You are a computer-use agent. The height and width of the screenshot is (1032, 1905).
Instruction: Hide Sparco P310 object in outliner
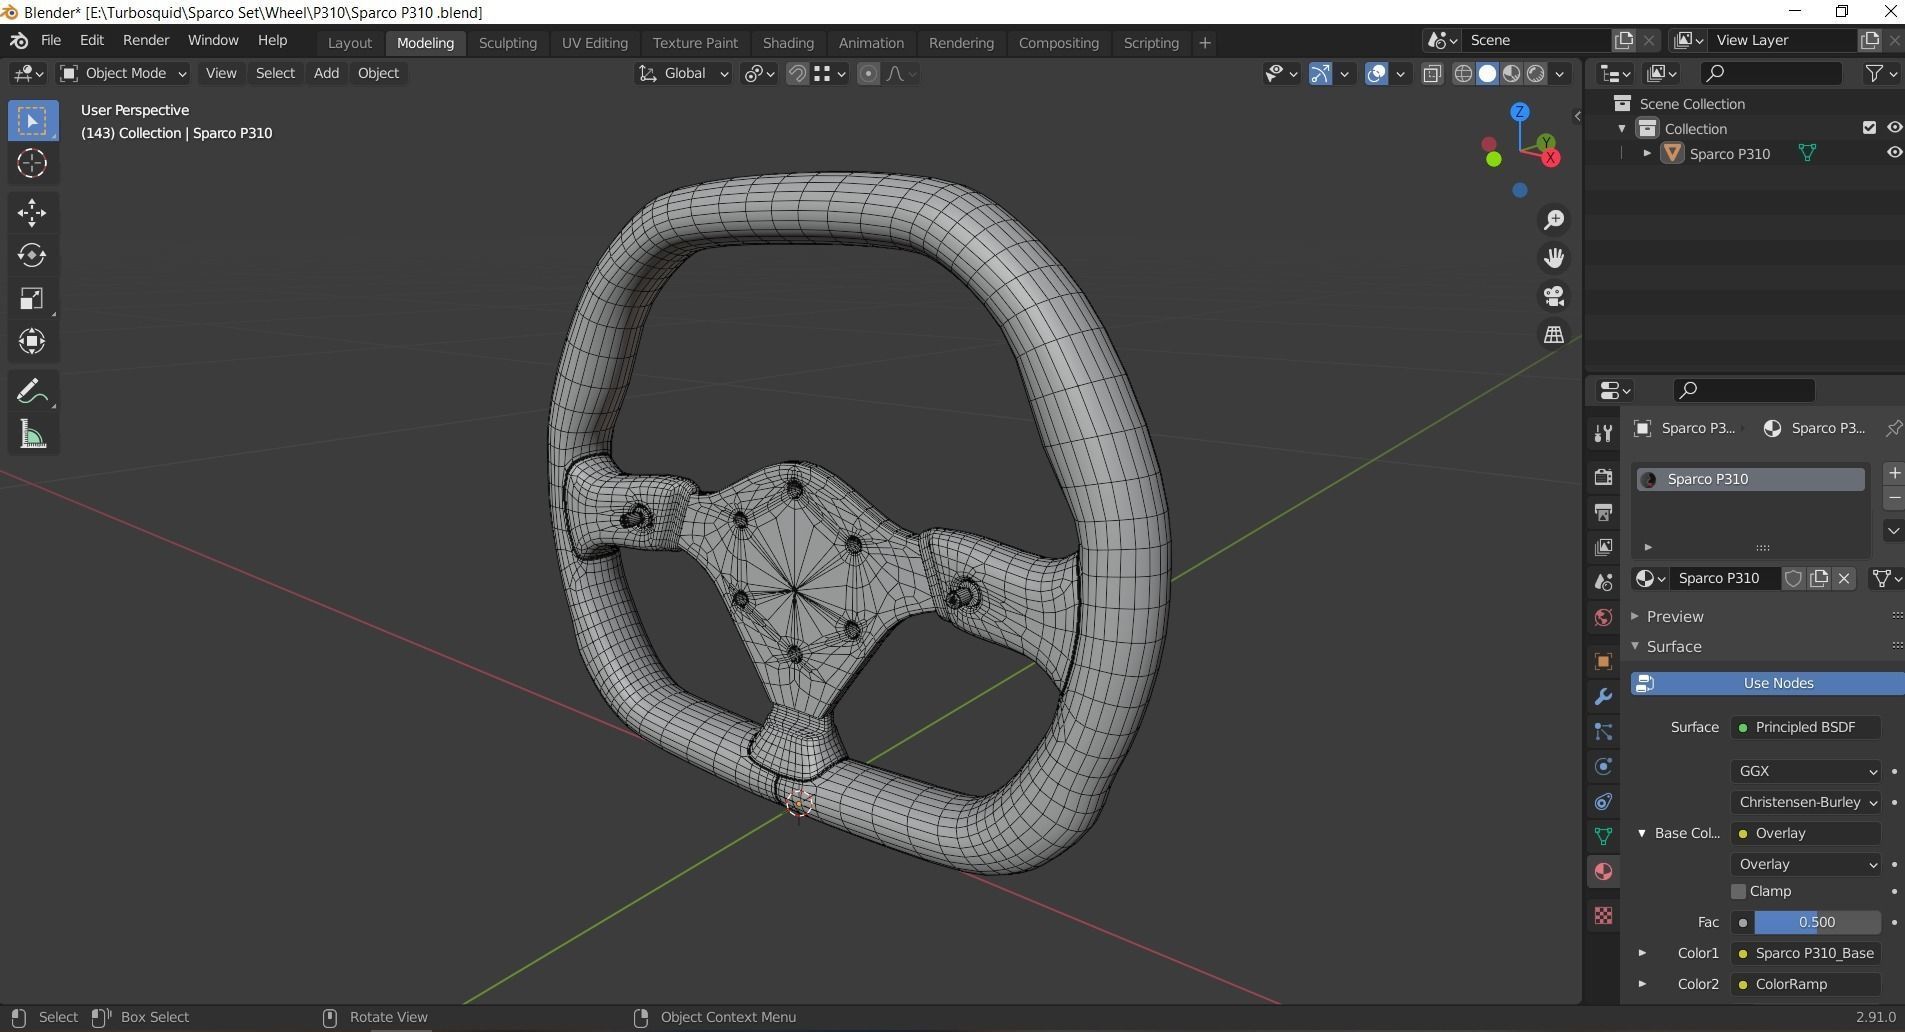coord(1894,153)
